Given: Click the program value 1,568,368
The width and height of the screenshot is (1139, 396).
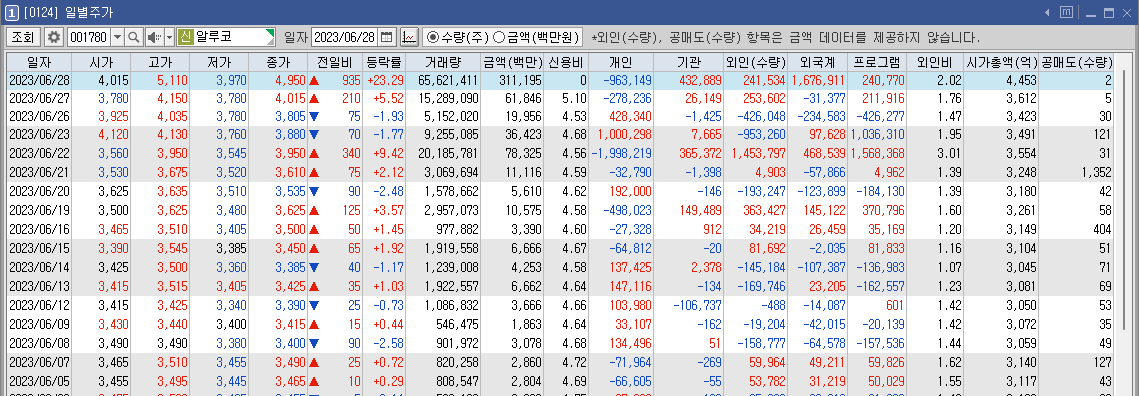Looking at the screenshot, I should pyautogui.click(x=877, y=153).
